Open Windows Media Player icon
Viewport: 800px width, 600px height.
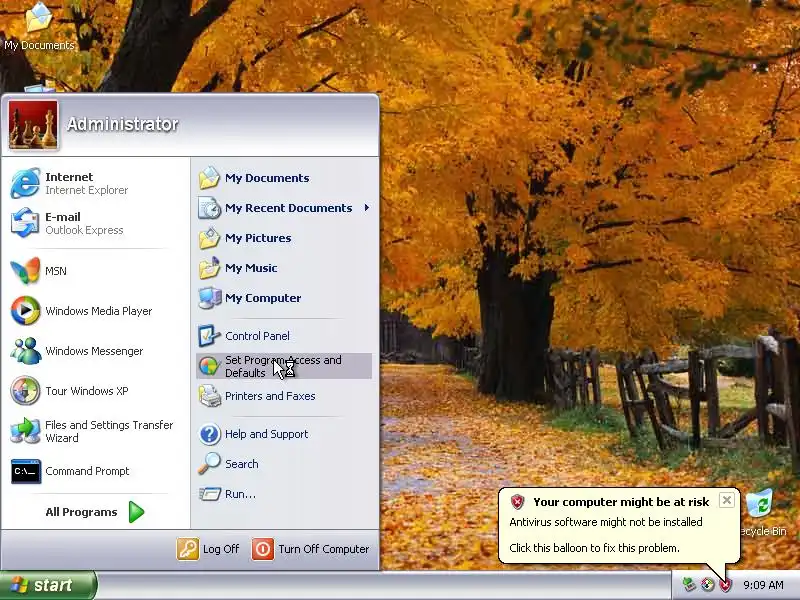click(25, 310)
